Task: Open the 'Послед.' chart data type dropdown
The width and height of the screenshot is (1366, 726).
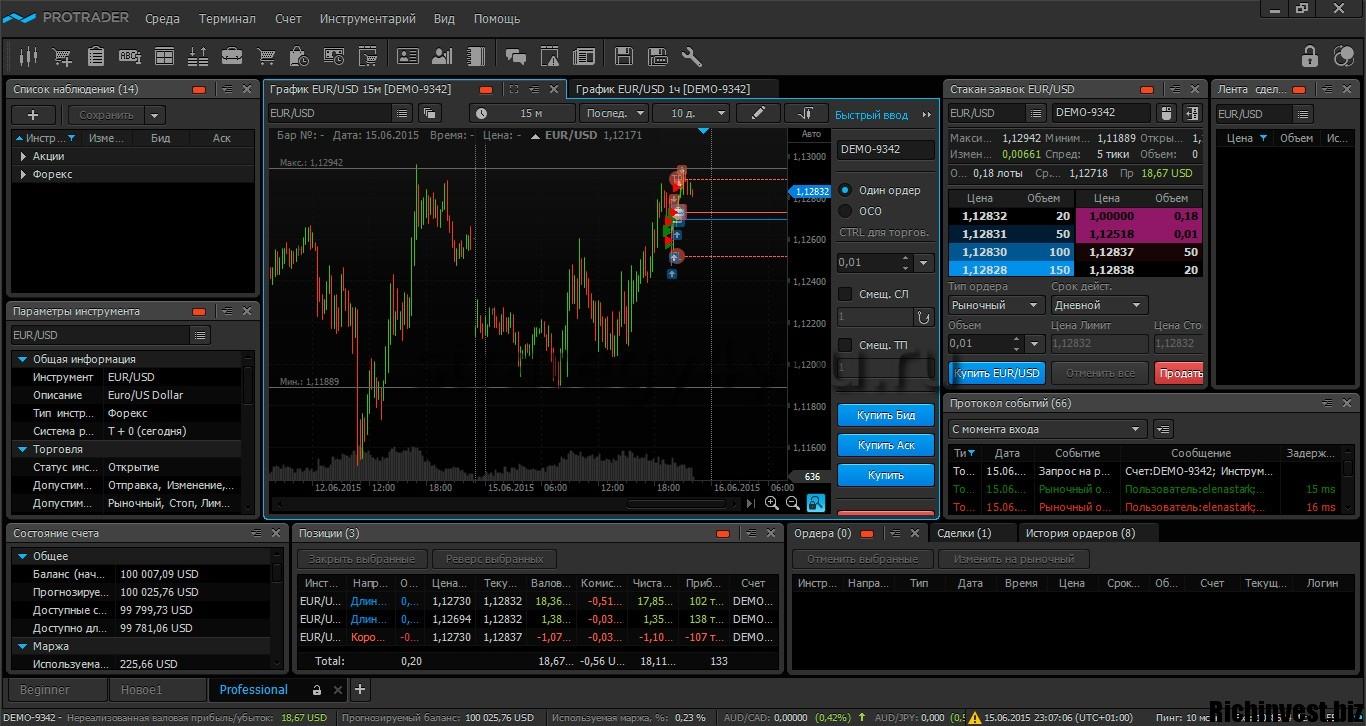Action: coord(613,113)
